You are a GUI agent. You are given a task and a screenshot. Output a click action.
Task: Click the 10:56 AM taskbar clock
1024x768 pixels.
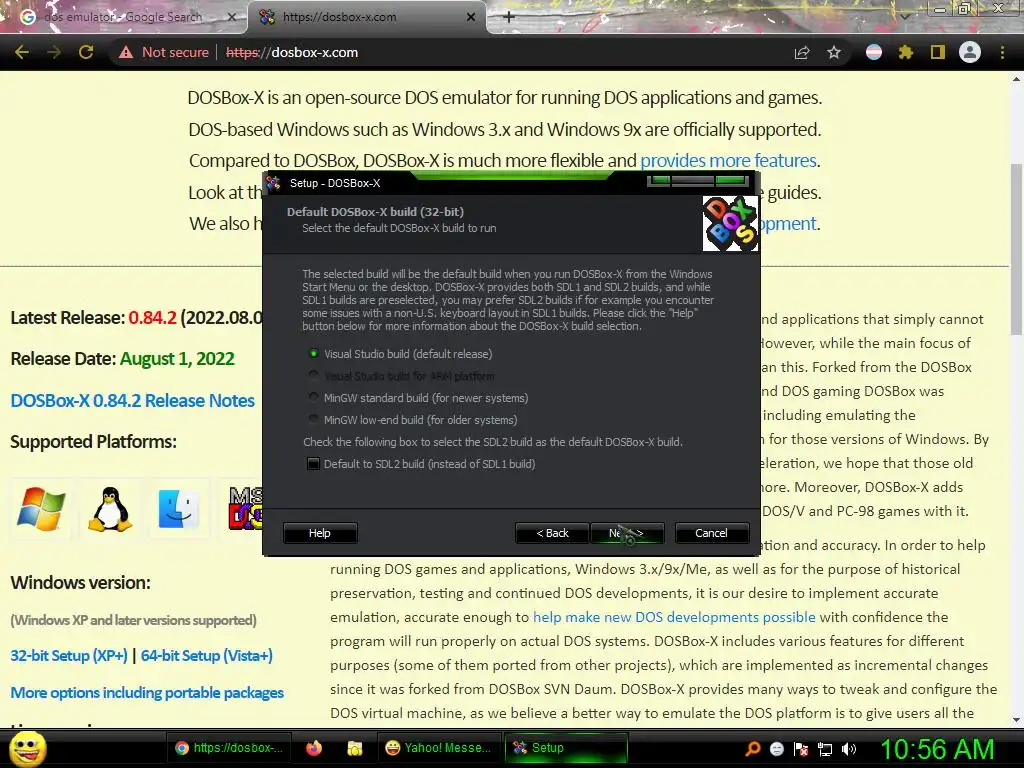[x=938, y=749]
